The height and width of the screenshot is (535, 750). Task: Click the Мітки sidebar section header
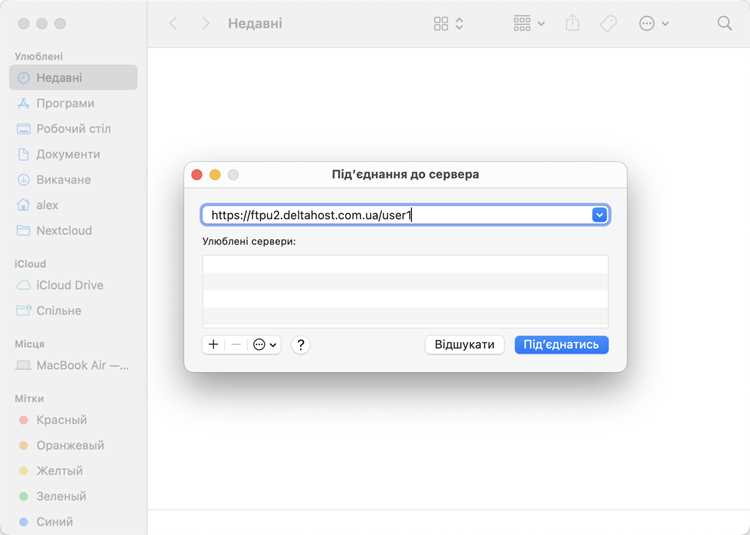point(29,398)
